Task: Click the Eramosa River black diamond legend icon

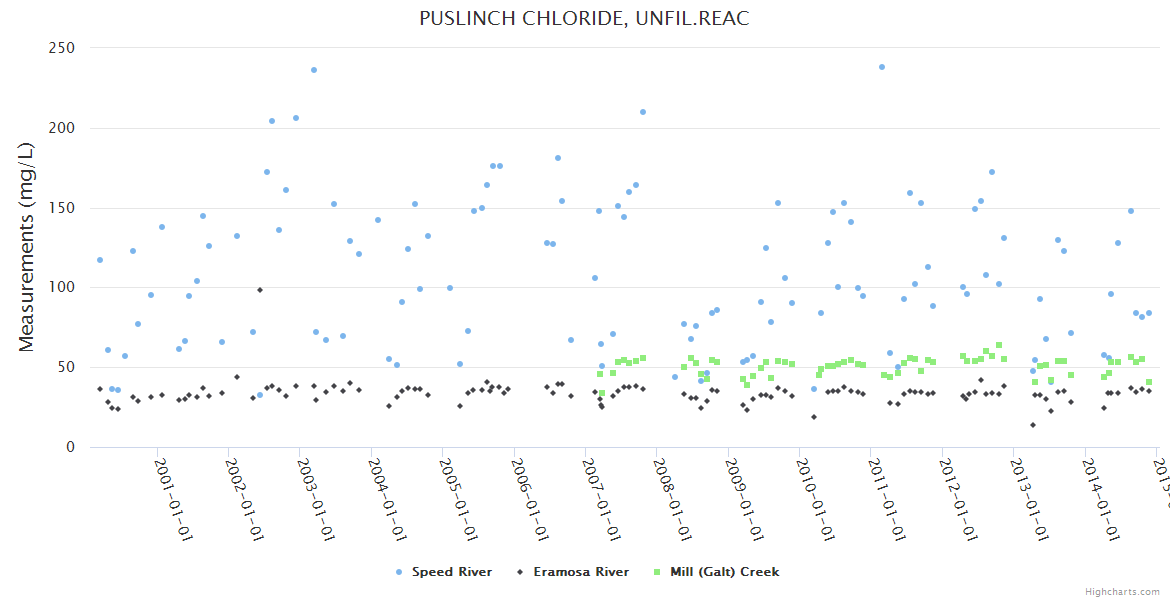Action: pos(520,572)
